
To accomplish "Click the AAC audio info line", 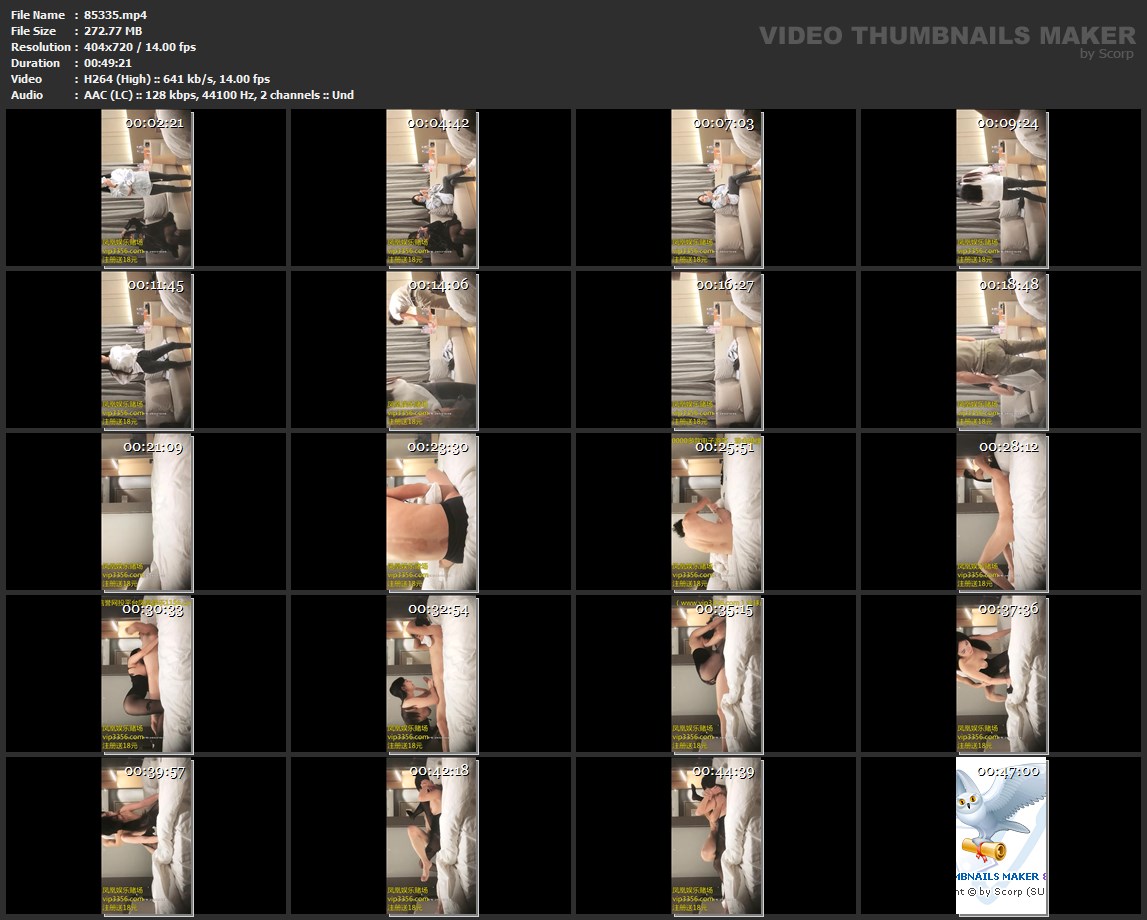I will 218,95.
